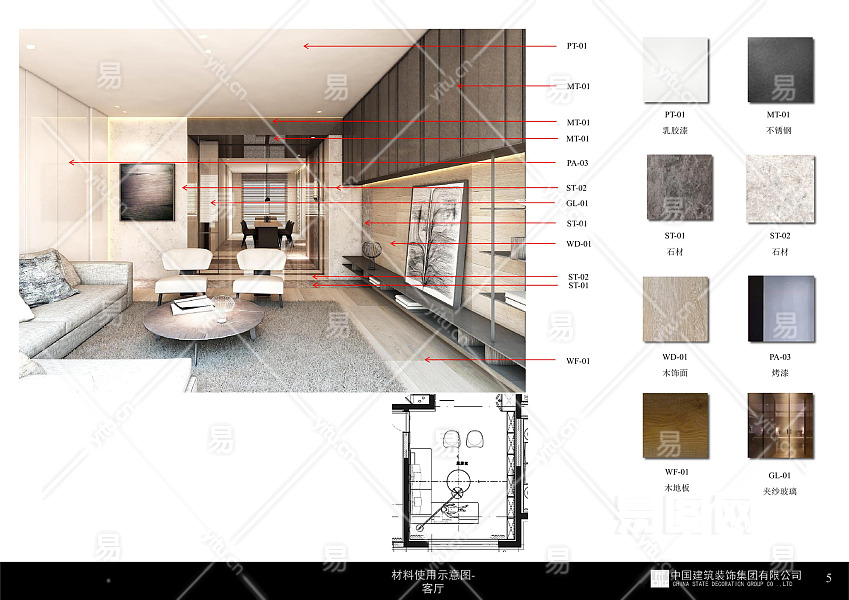This screenshot has width=849, height=600.
Task: Click the WF-01 callout label beside the render
Action: (x=578, y=361)
